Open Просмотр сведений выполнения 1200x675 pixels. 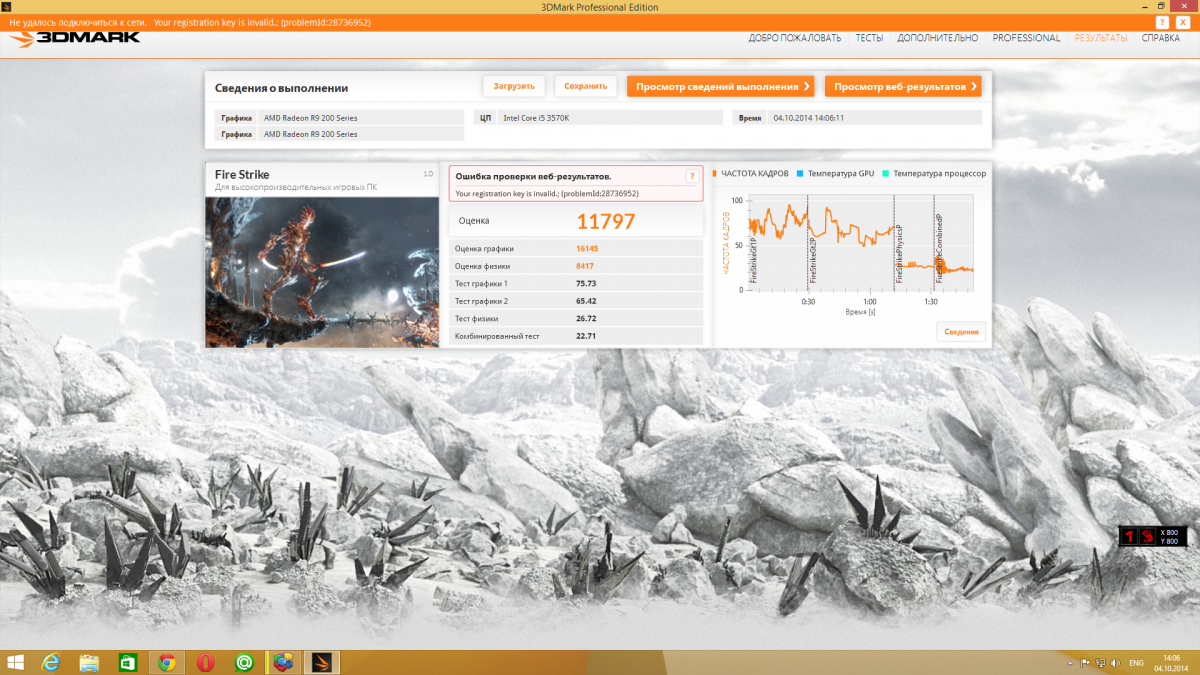tap(720, 86)
